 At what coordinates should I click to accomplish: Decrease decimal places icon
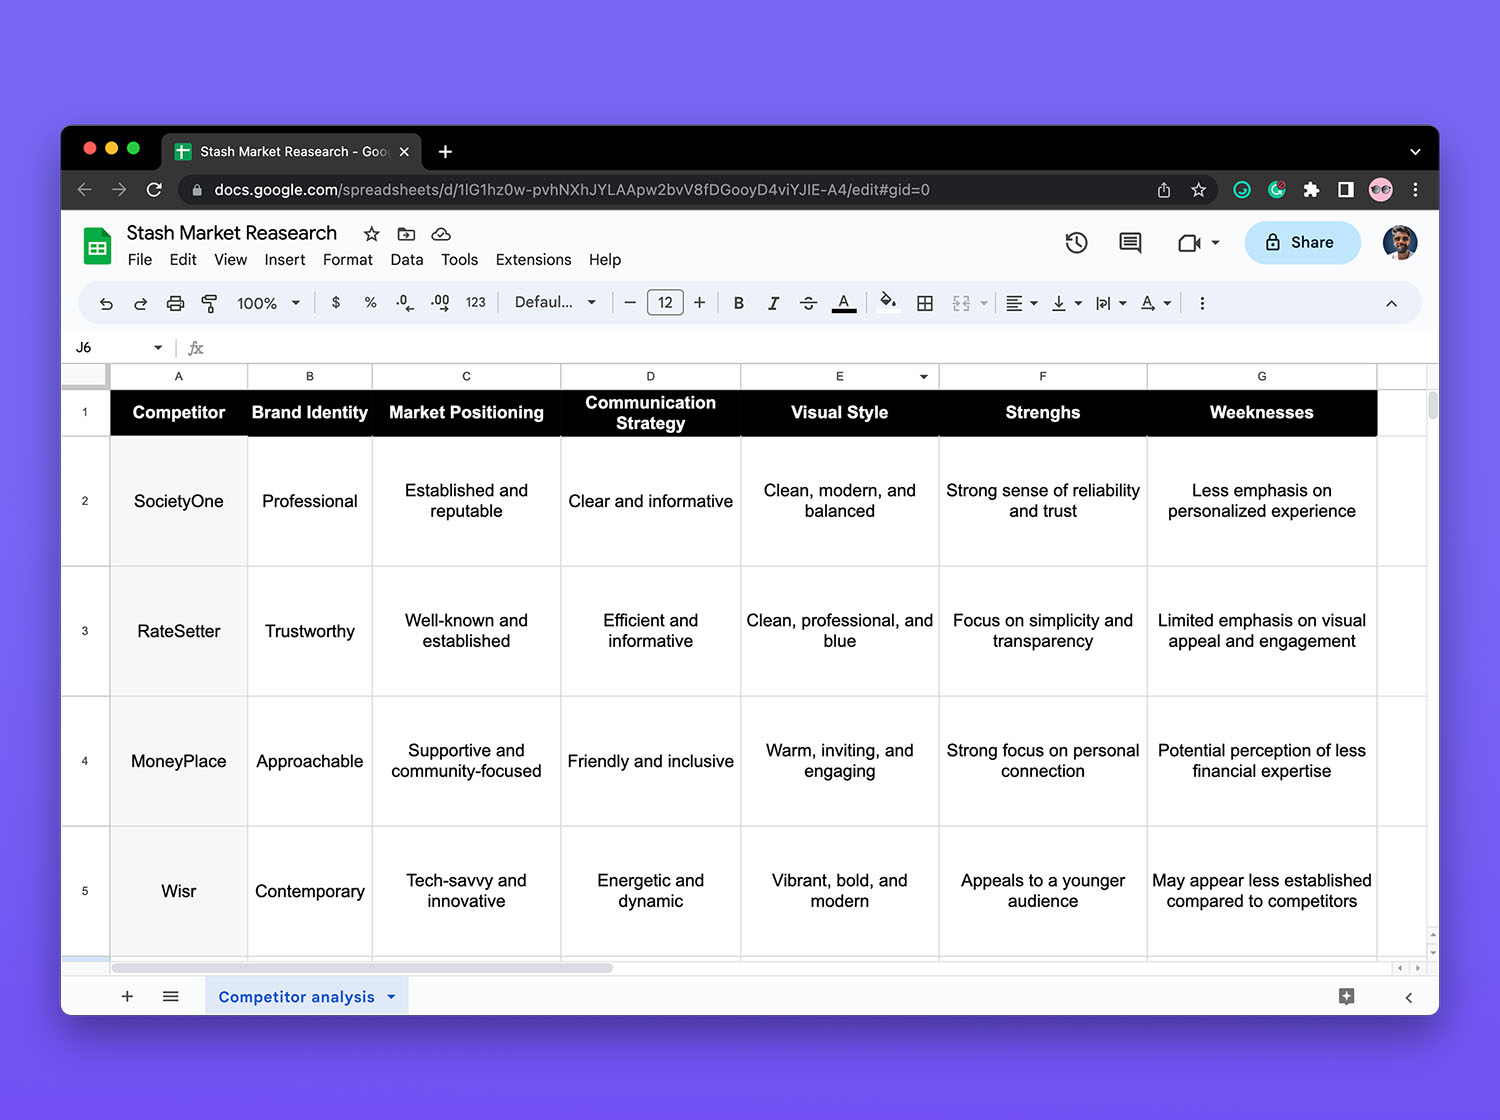click(405, 302)
